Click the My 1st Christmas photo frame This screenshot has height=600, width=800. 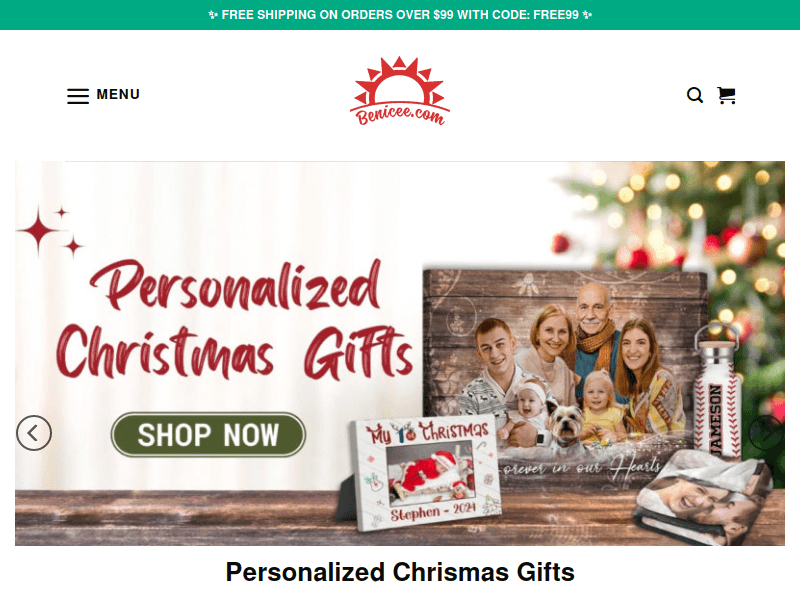[x=424, y=473]
